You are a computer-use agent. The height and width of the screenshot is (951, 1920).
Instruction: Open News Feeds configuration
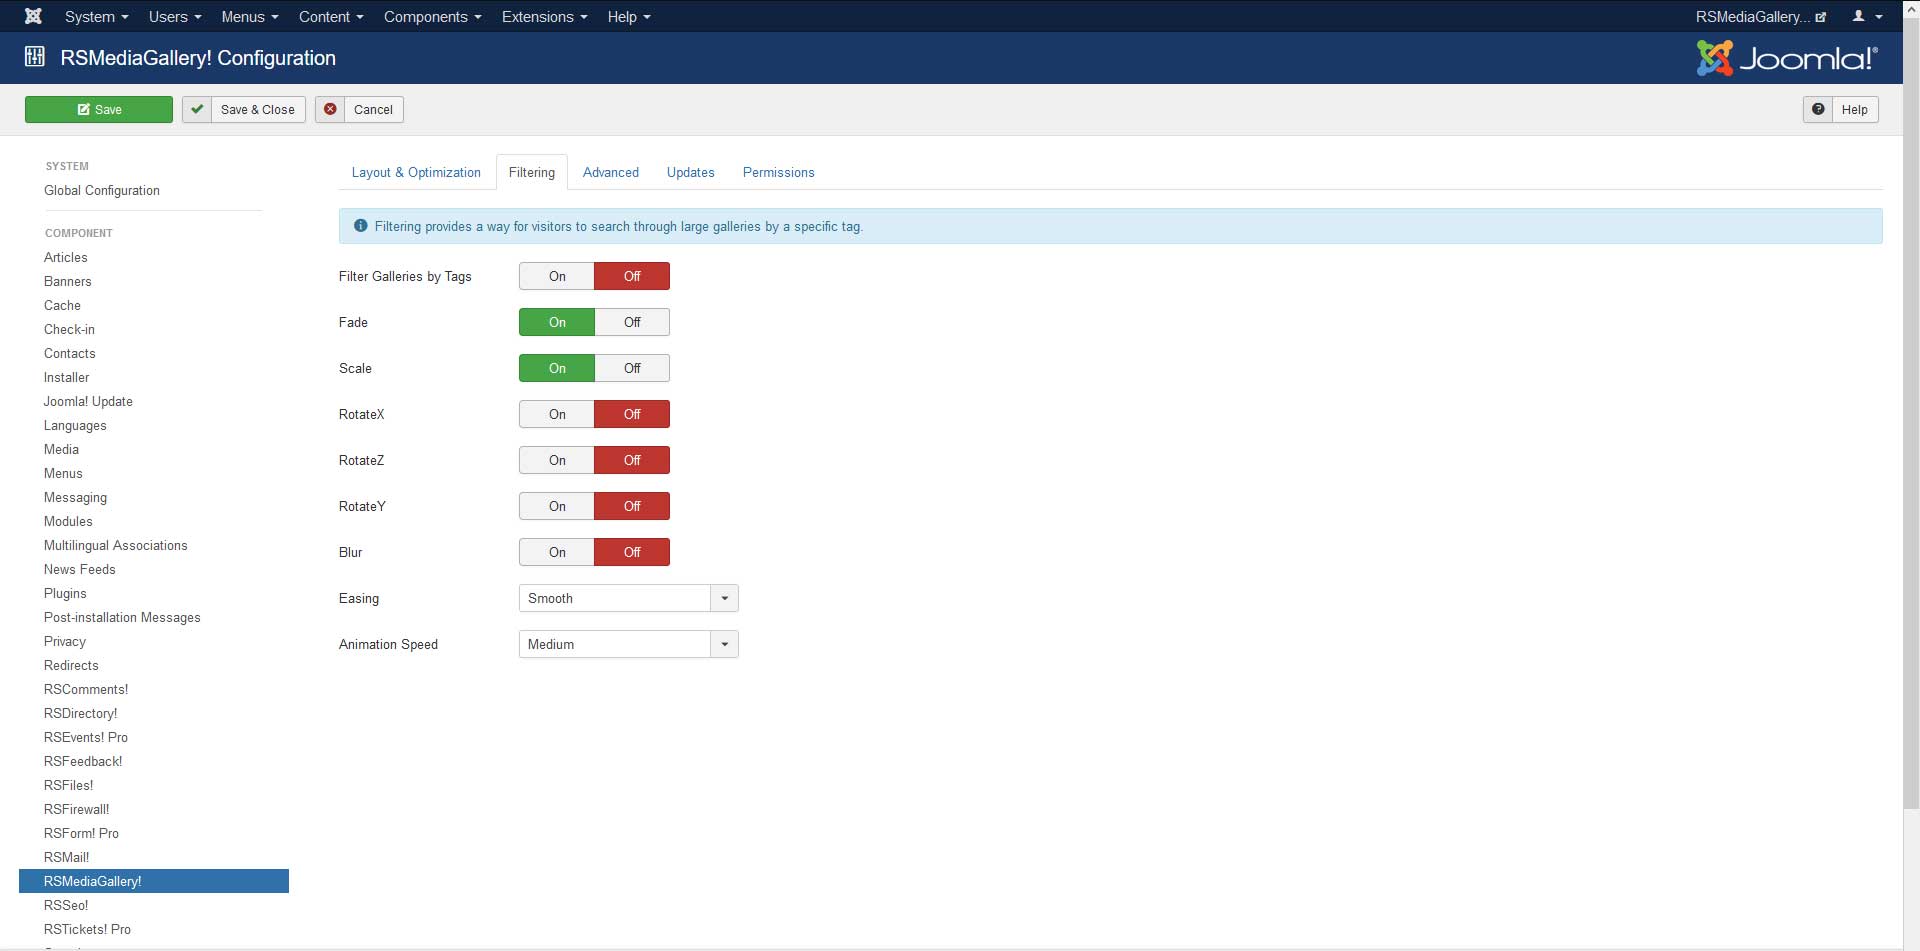[x=80, y=569]
